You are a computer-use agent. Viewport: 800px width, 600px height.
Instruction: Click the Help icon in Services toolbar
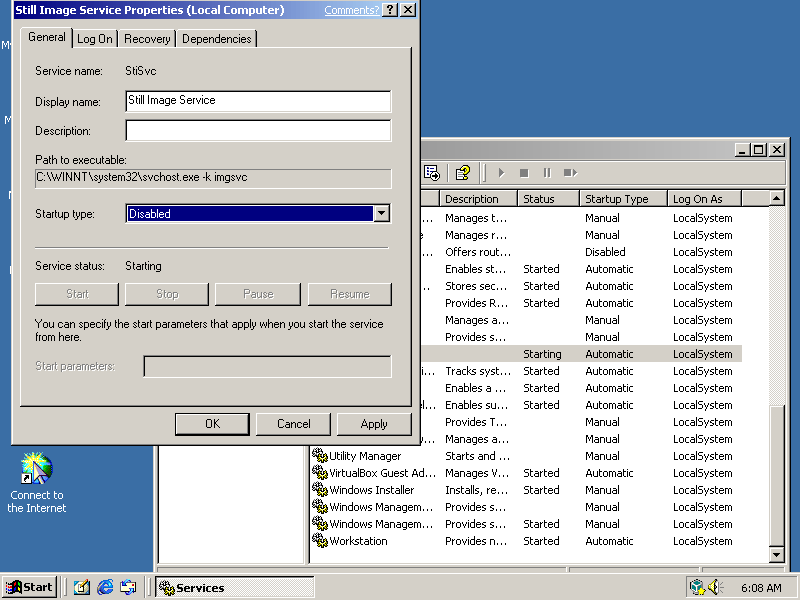point(462,173)
